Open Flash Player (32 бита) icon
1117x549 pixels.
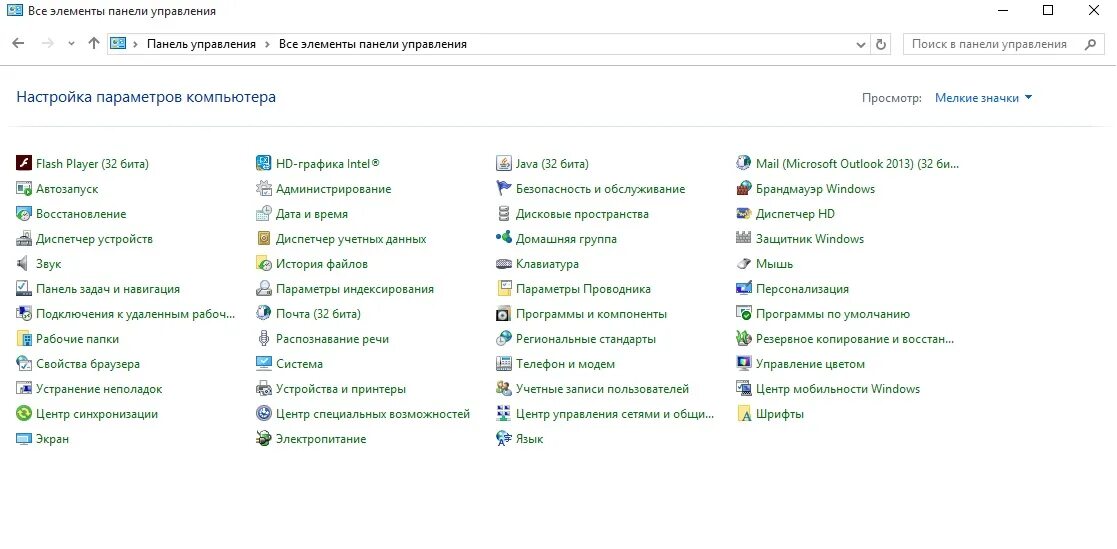[24, 164]
